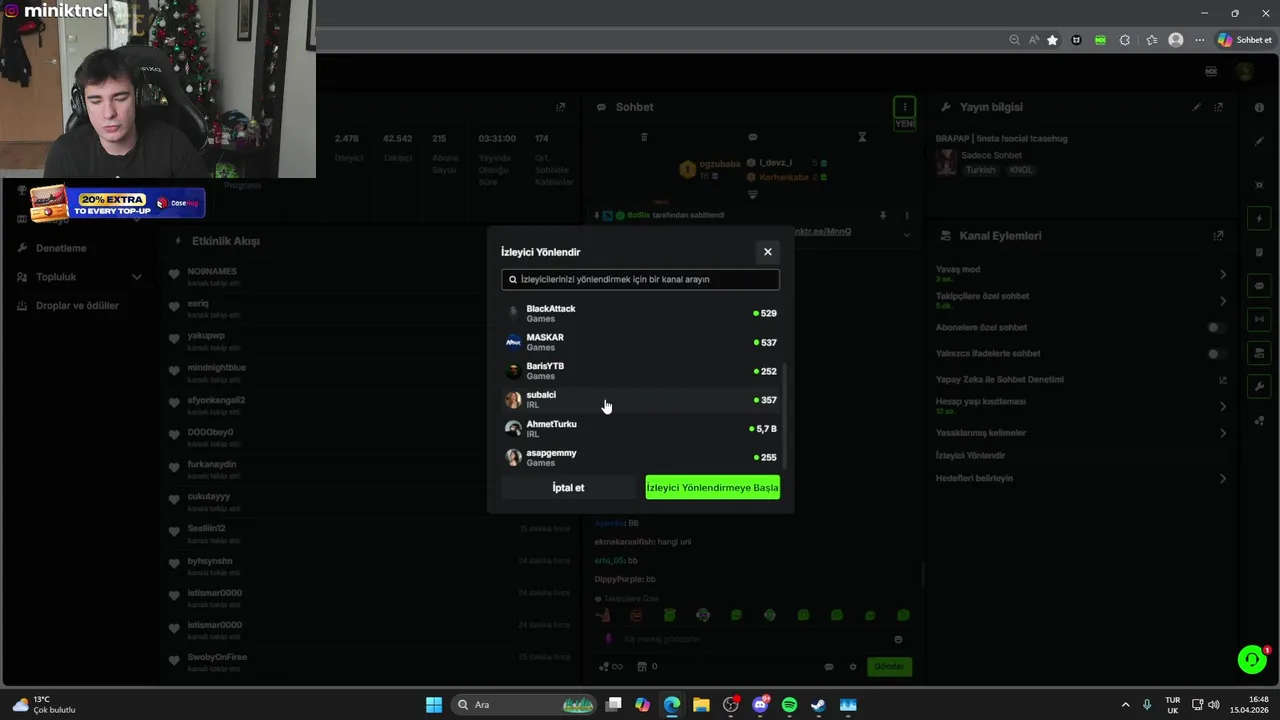Screen dimensions: 1280x720
Task: Unpin the pinned BotRix message
Action: [883, 215]
